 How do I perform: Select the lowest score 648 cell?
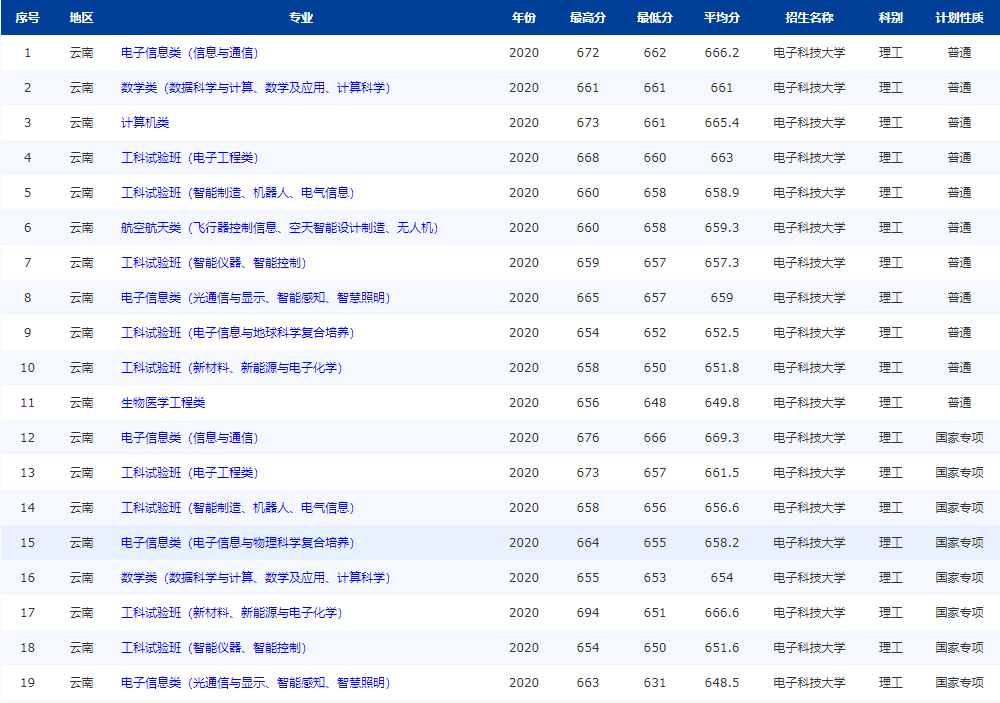pos(655,403)
